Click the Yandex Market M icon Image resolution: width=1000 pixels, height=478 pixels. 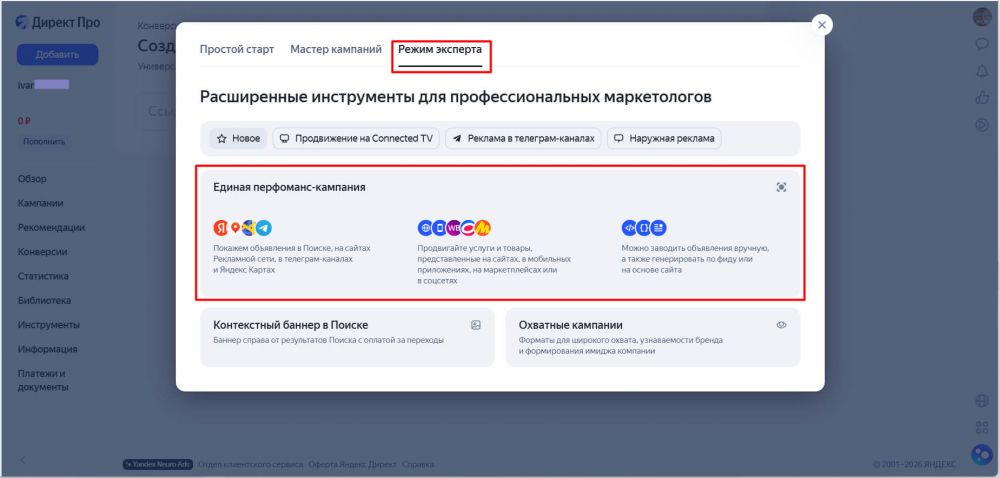tap(483, 228)
